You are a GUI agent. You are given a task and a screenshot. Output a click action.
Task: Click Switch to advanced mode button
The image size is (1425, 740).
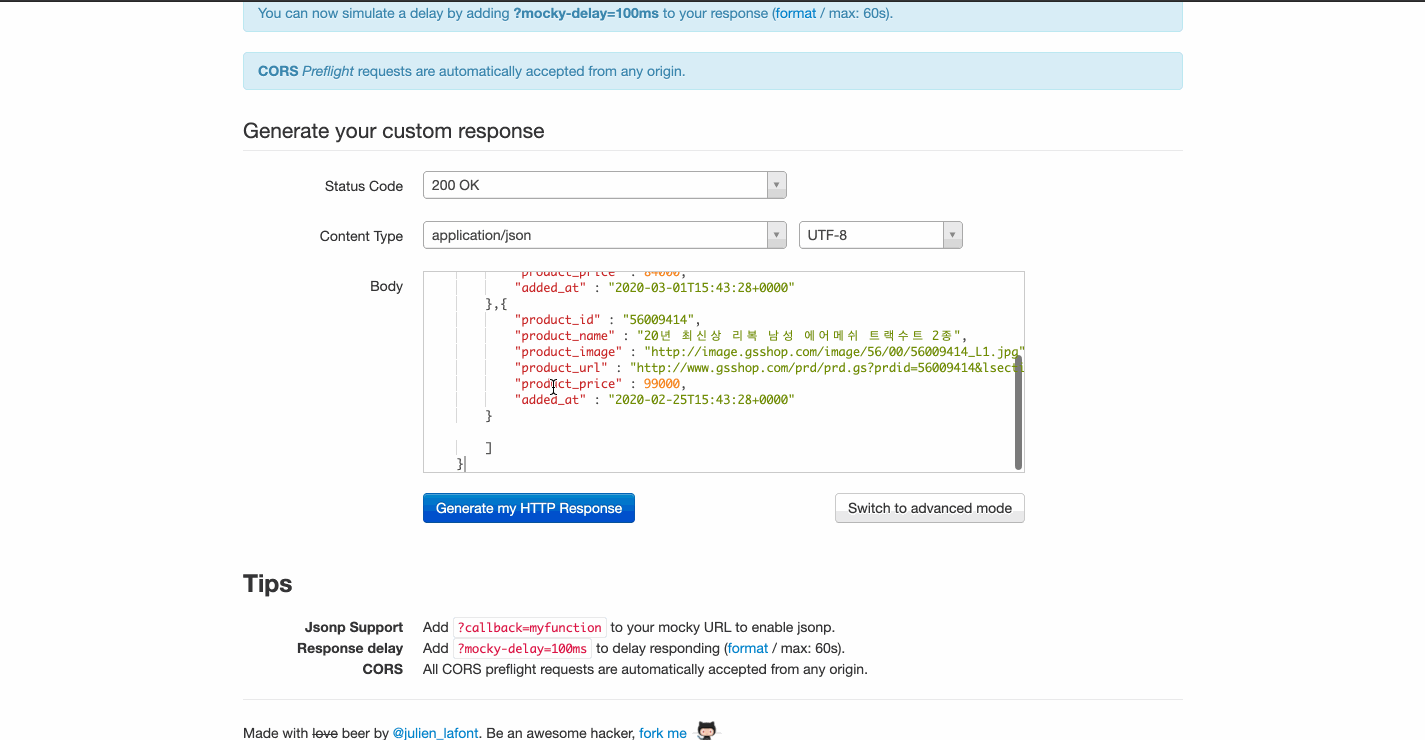(x=930, y=508)
